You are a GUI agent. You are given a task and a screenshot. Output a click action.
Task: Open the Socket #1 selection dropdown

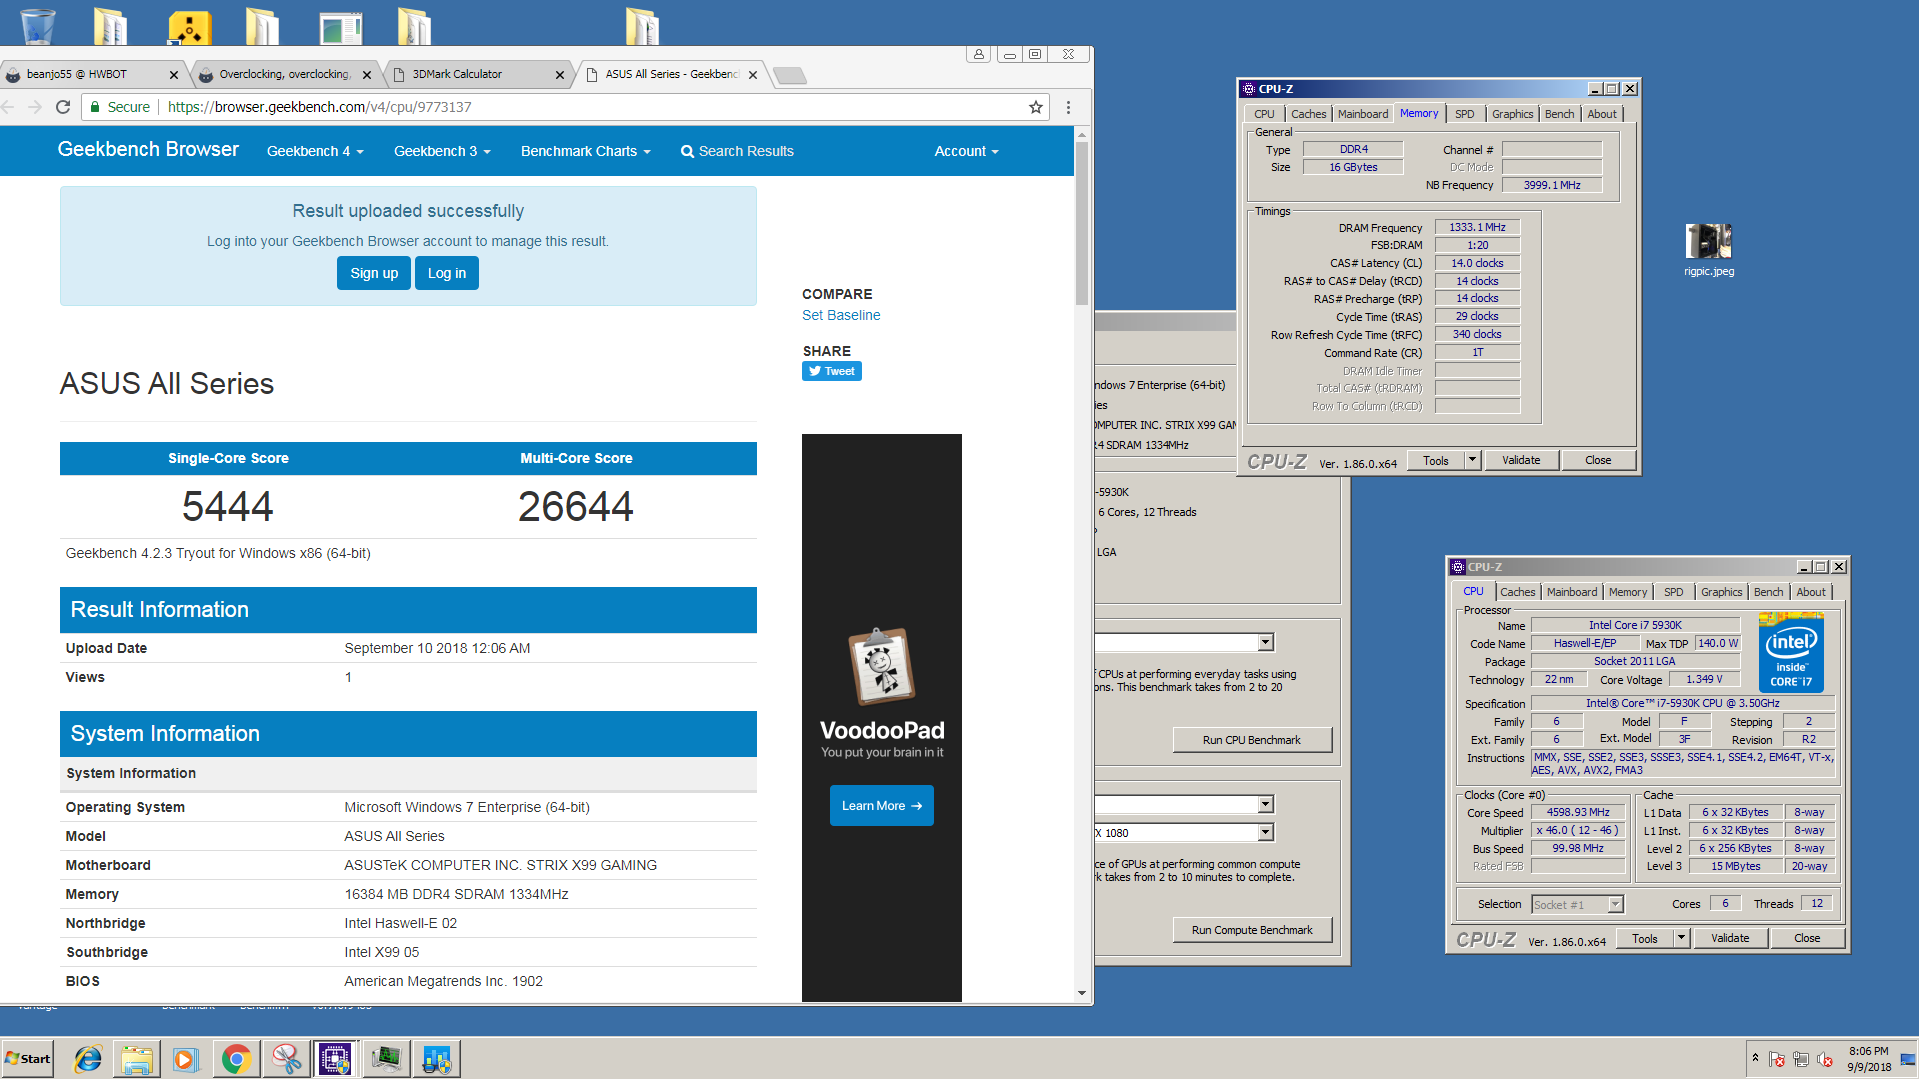(x=1577, y=904)
